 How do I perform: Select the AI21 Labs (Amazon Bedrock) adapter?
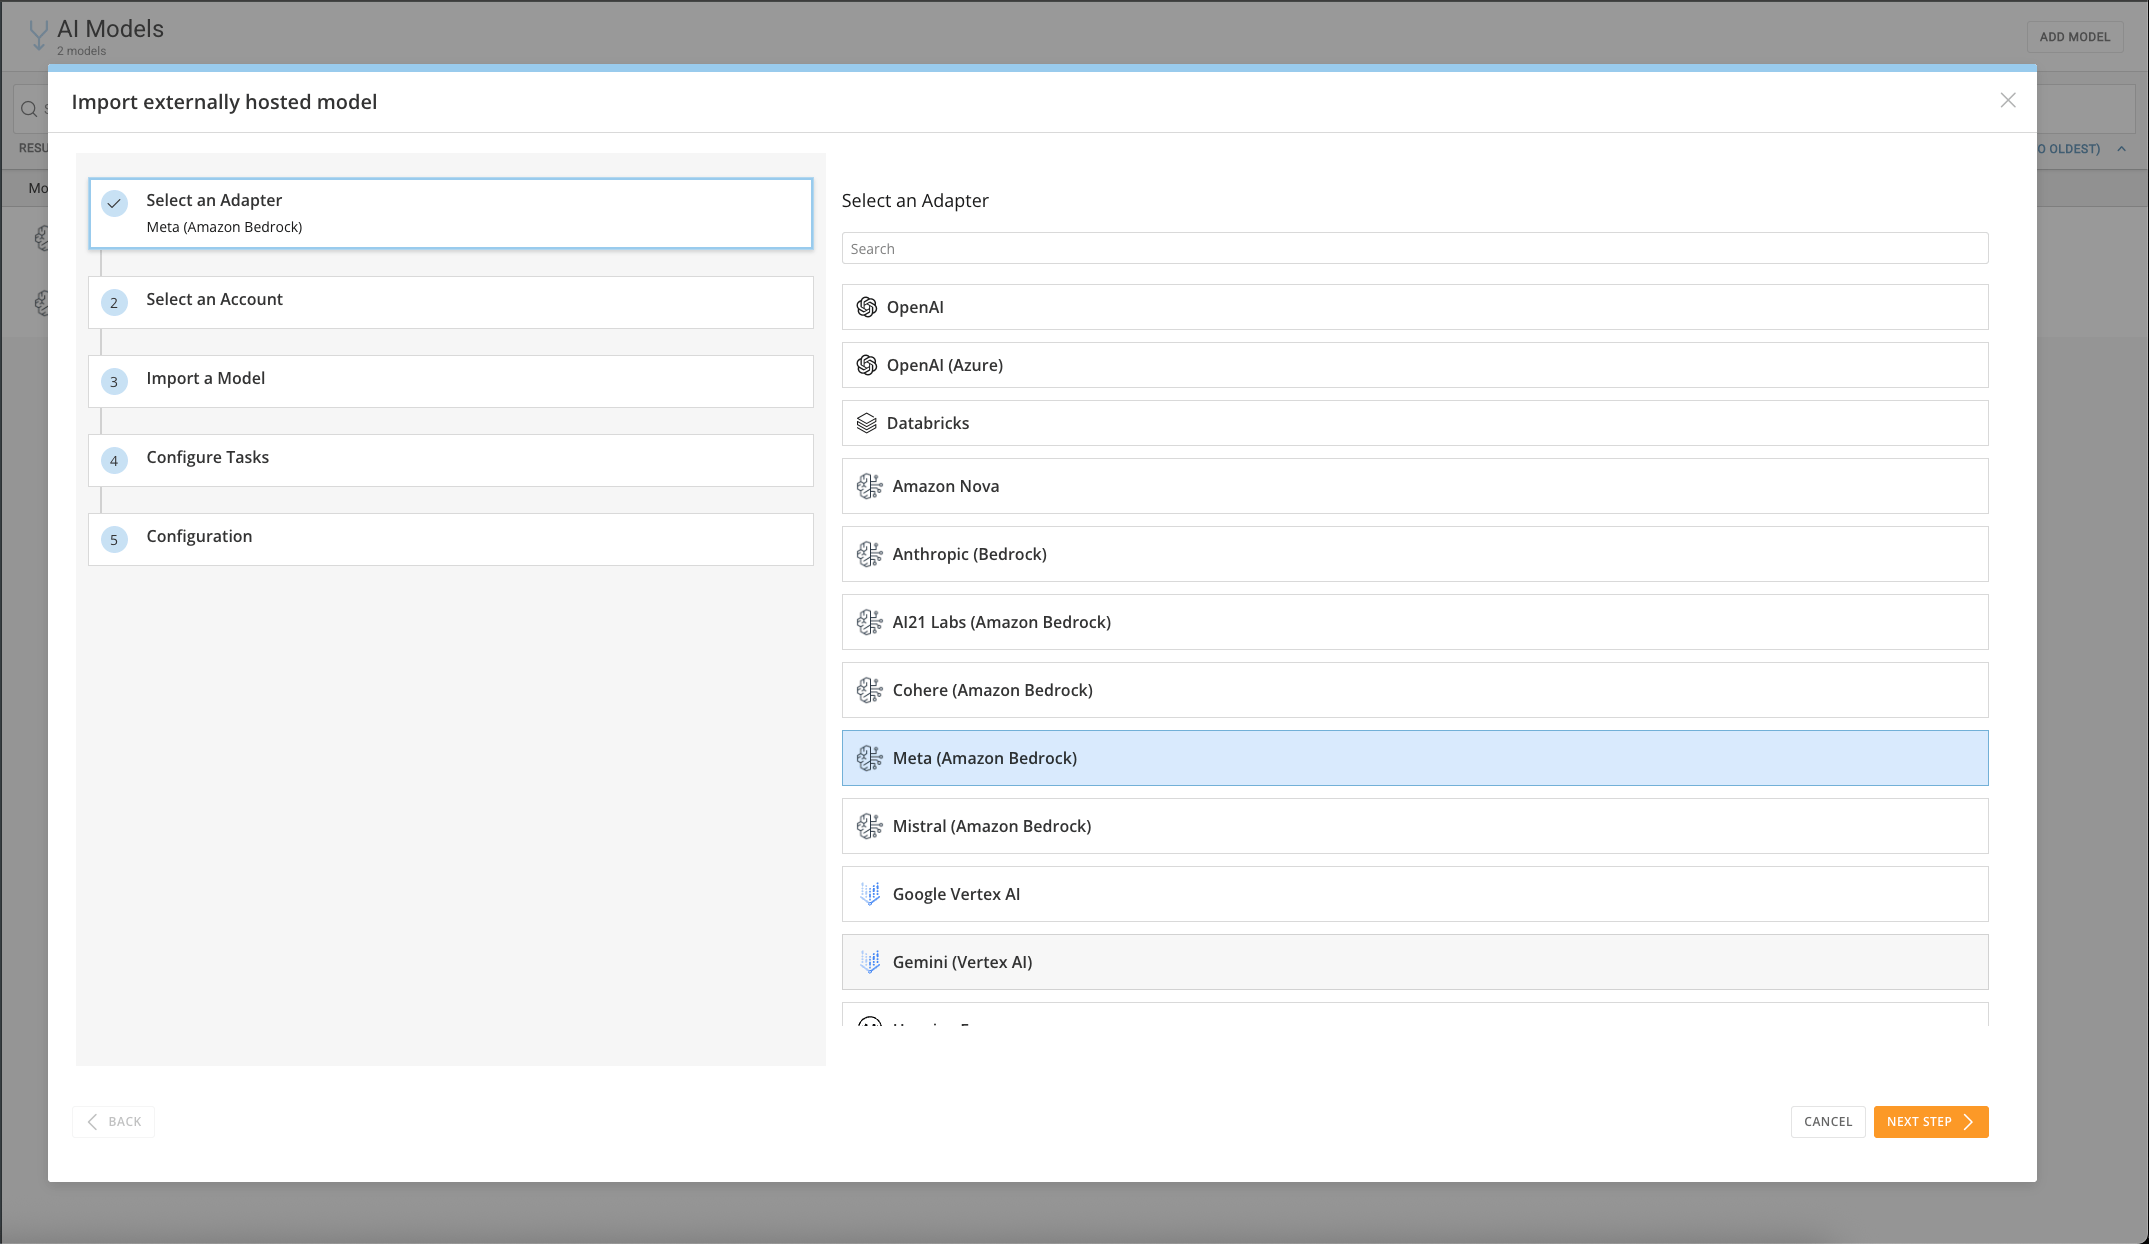[1415, 622]
